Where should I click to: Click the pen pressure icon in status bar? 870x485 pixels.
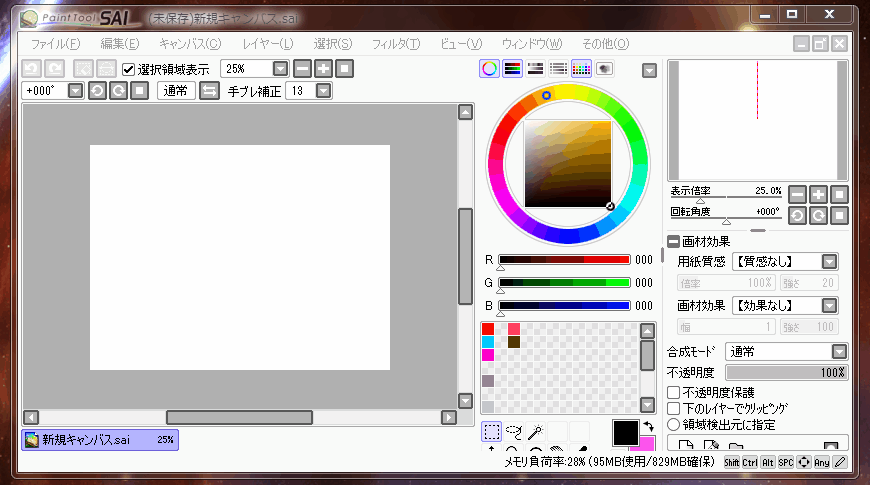click(x=841, y=462)
